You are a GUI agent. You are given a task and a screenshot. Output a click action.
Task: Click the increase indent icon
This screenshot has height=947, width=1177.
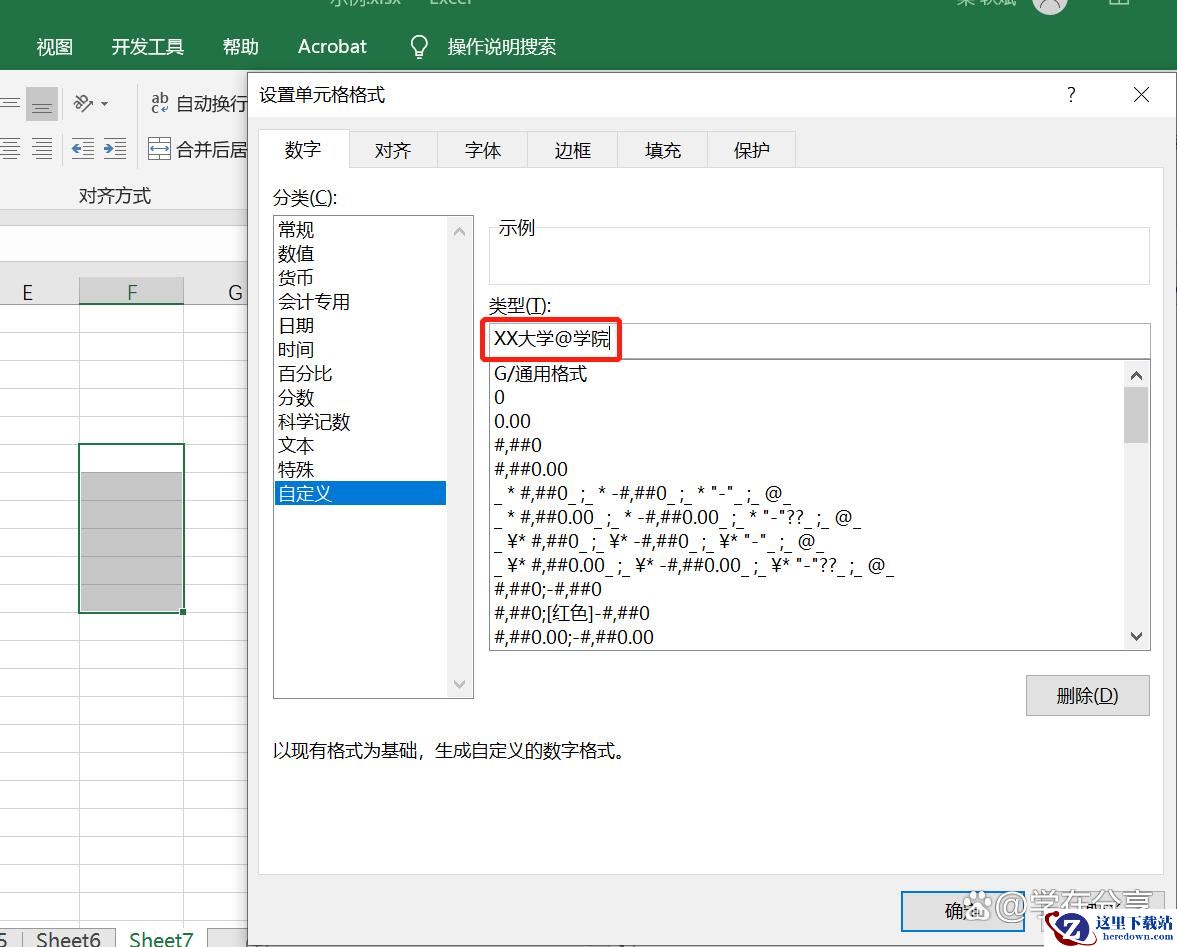pyautogui.click(x=115, y=150)
